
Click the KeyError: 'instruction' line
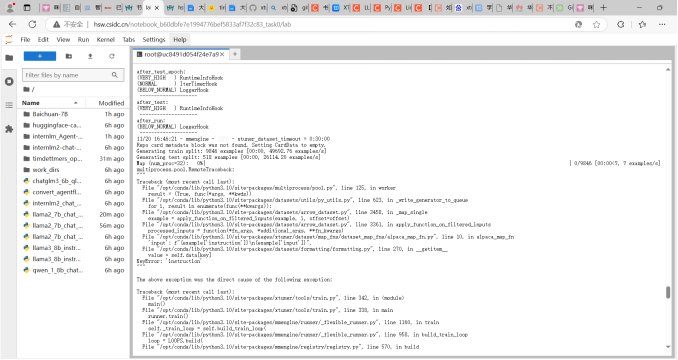click(x=169, y=261)
